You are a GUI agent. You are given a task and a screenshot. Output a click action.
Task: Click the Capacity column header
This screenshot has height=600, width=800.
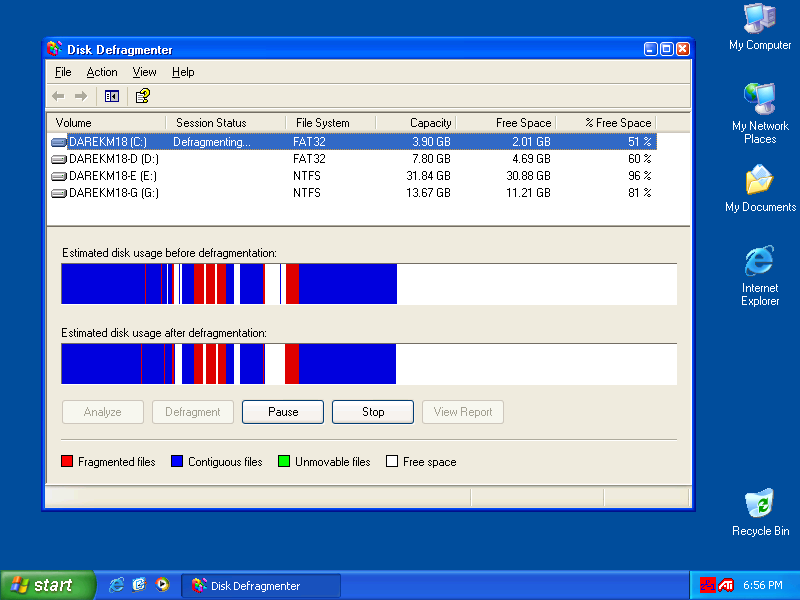click(416, 123)
